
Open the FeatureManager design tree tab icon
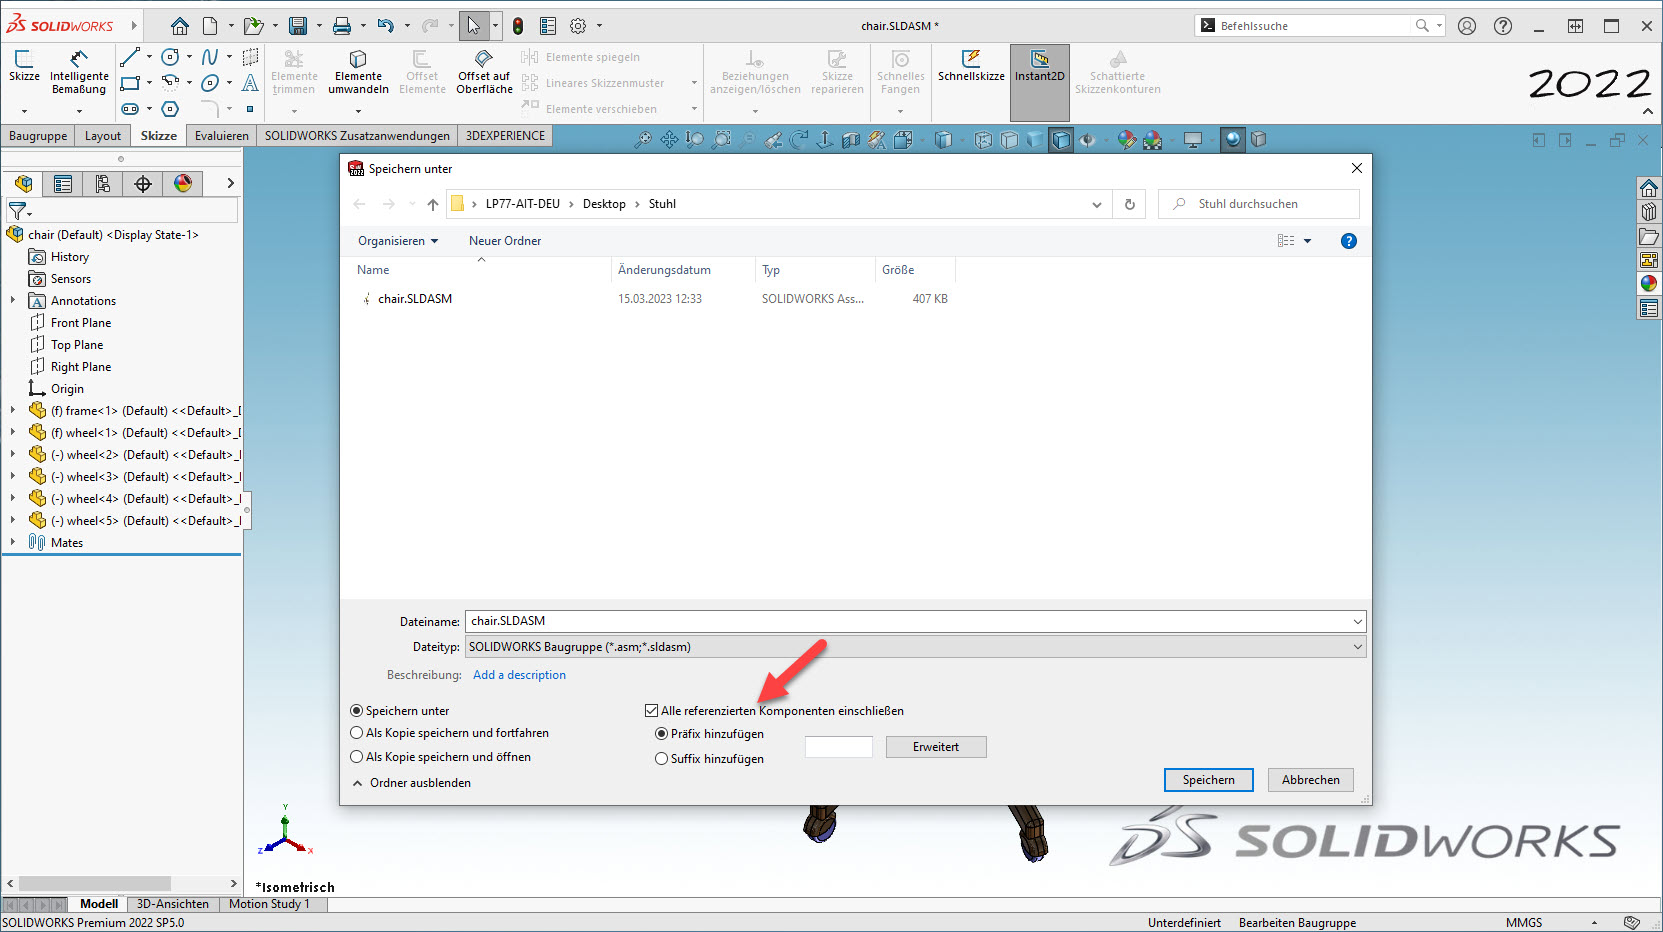tap(24, 183)
